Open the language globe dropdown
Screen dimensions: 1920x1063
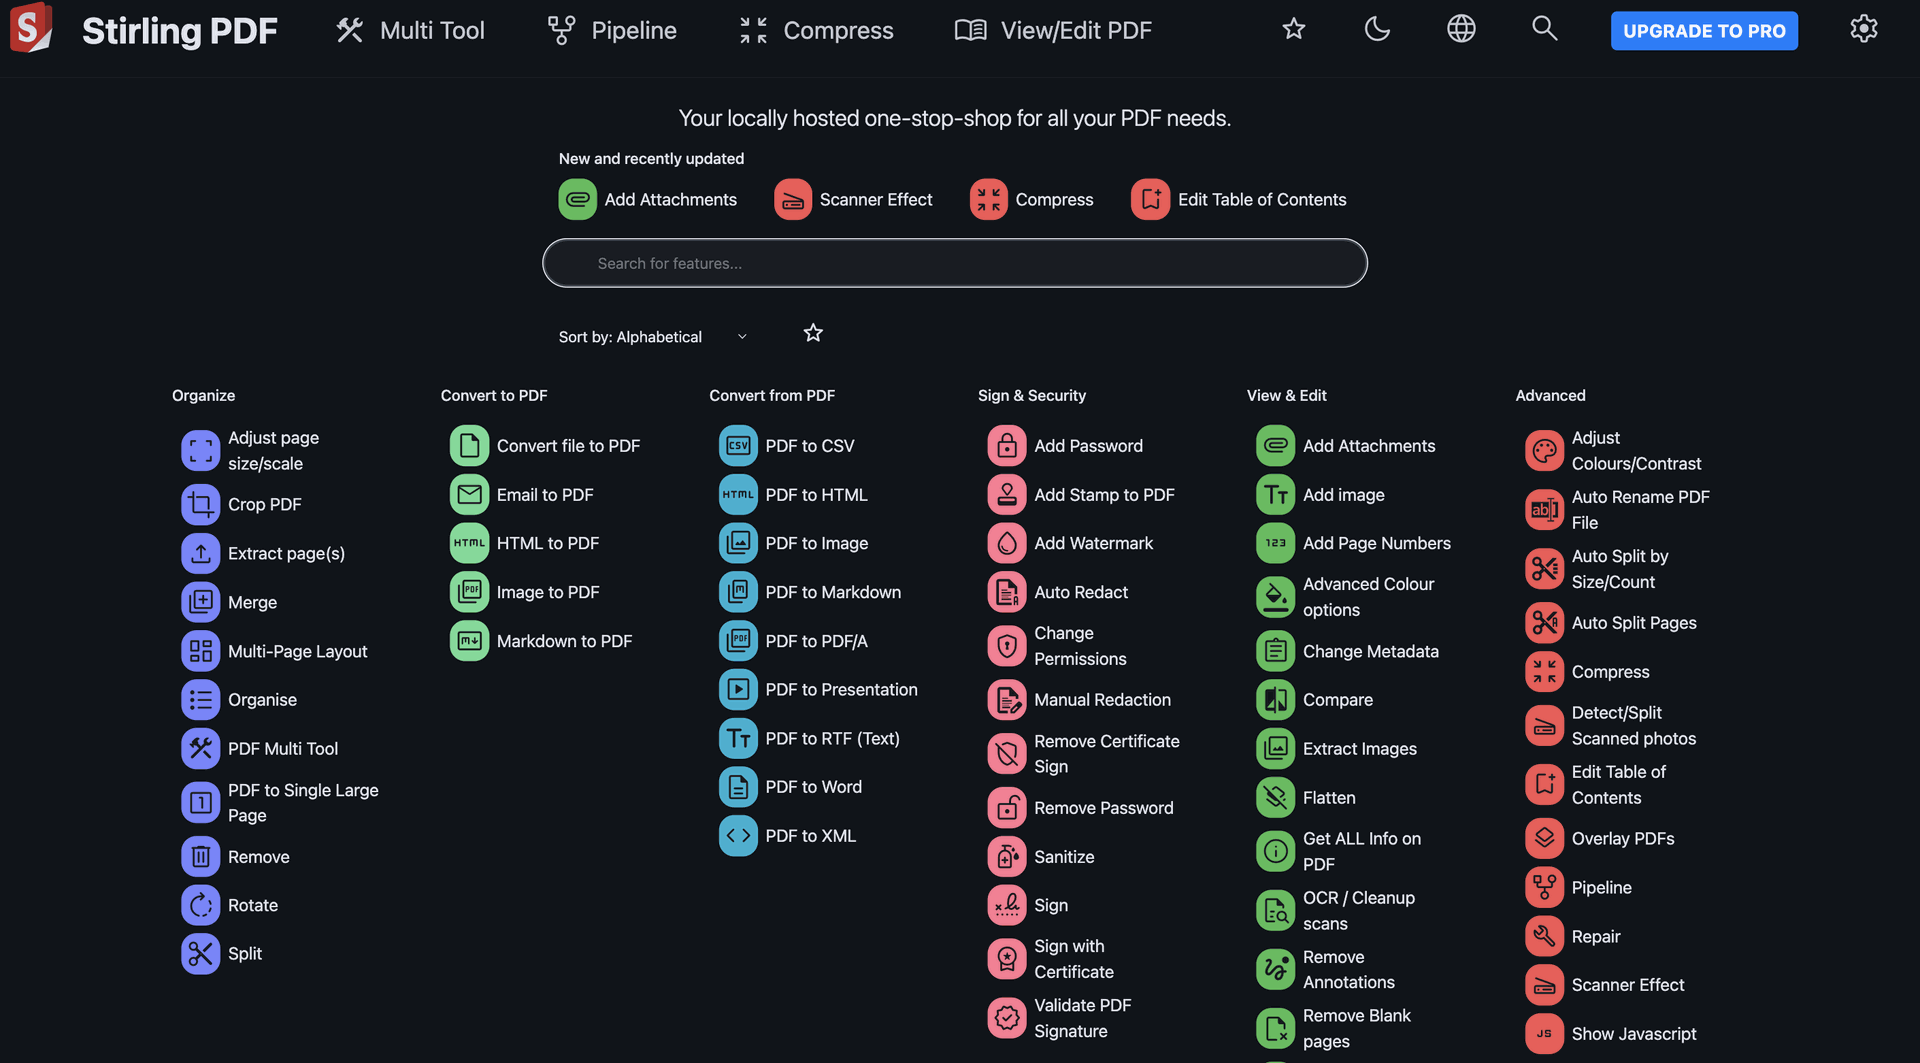(1461, 29)
